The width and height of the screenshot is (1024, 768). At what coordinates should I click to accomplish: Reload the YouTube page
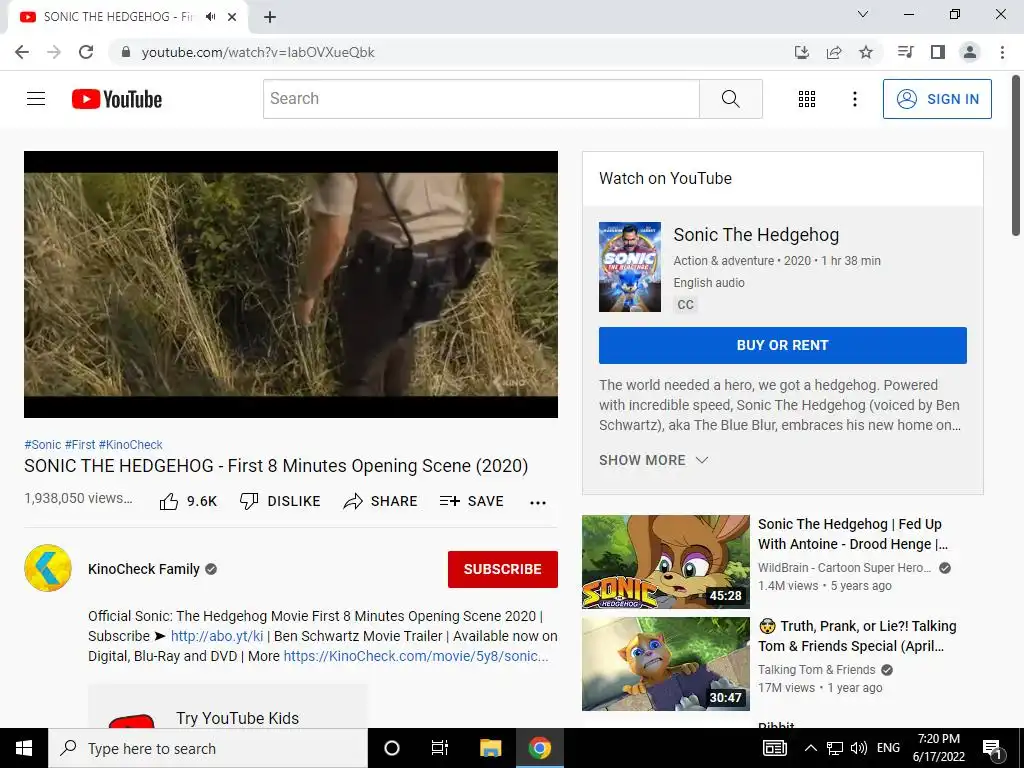86,52
